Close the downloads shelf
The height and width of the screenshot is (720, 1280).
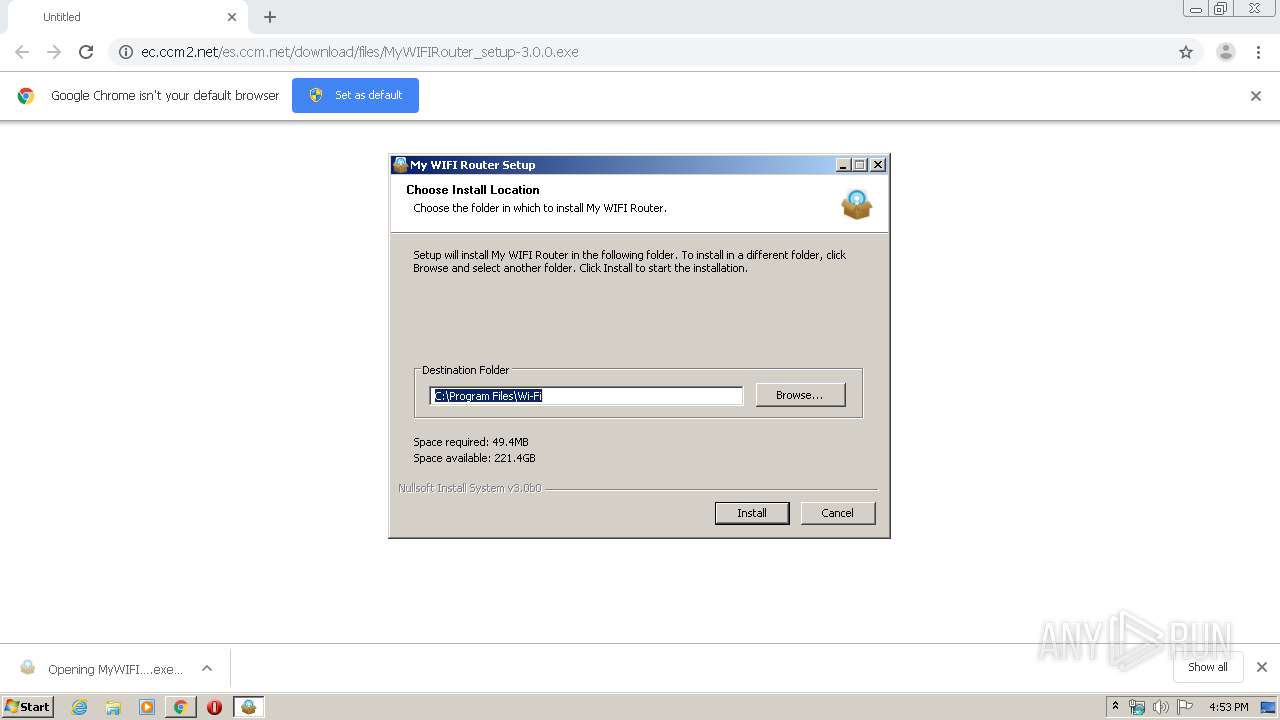point(1262,667)
